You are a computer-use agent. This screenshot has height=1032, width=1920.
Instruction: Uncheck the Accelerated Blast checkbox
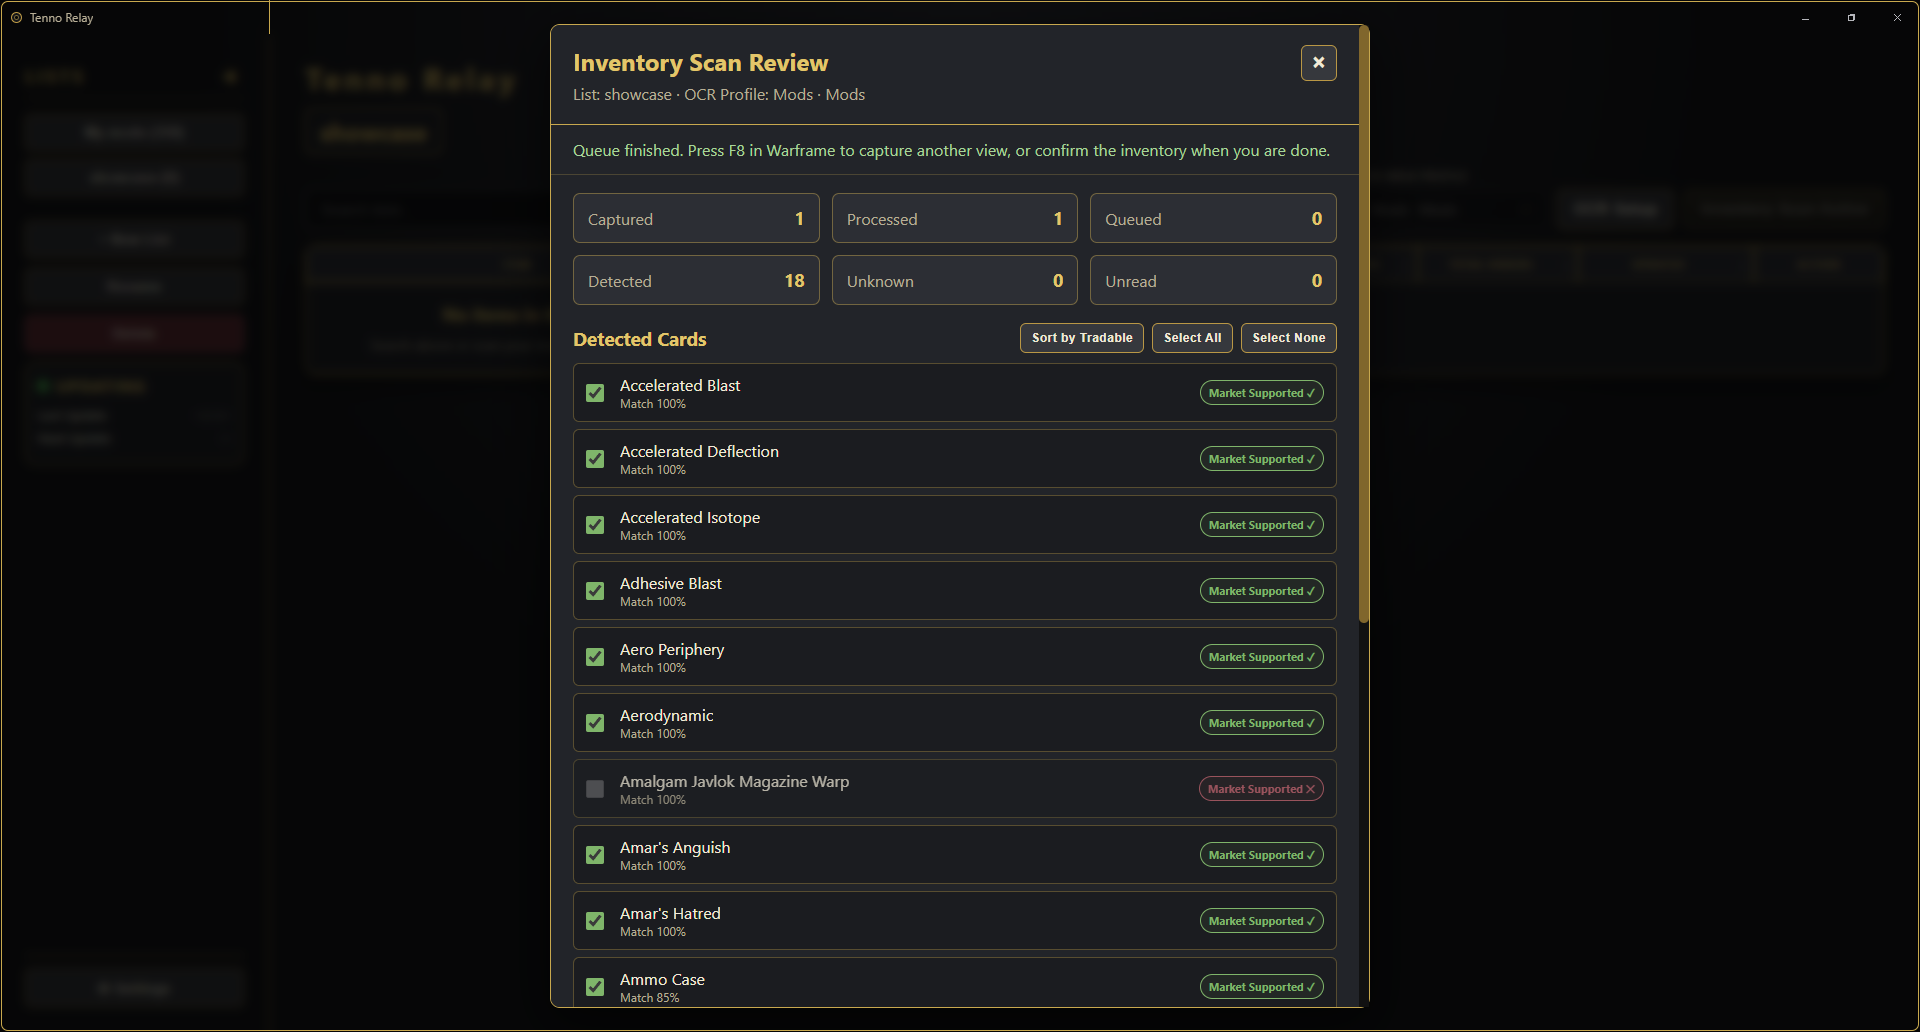[x=595, y=393]
